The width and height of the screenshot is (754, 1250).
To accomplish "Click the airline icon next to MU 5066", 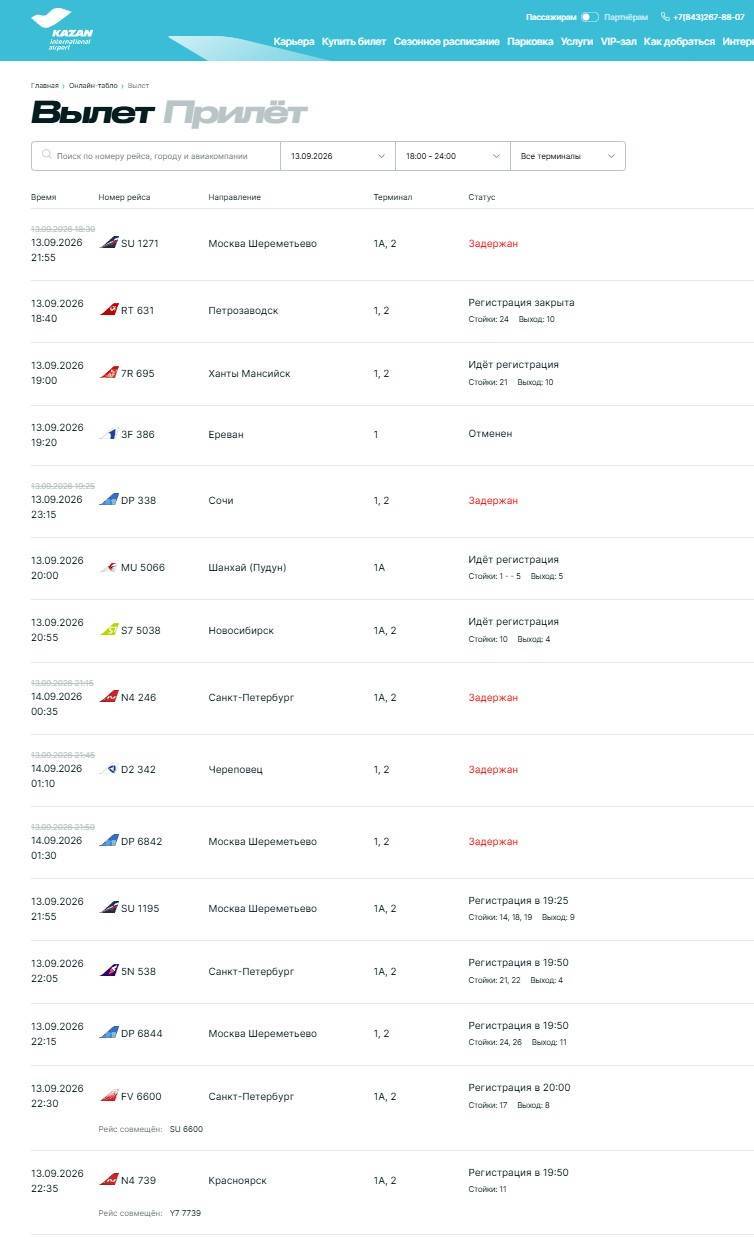I will (x=109, y=567).
